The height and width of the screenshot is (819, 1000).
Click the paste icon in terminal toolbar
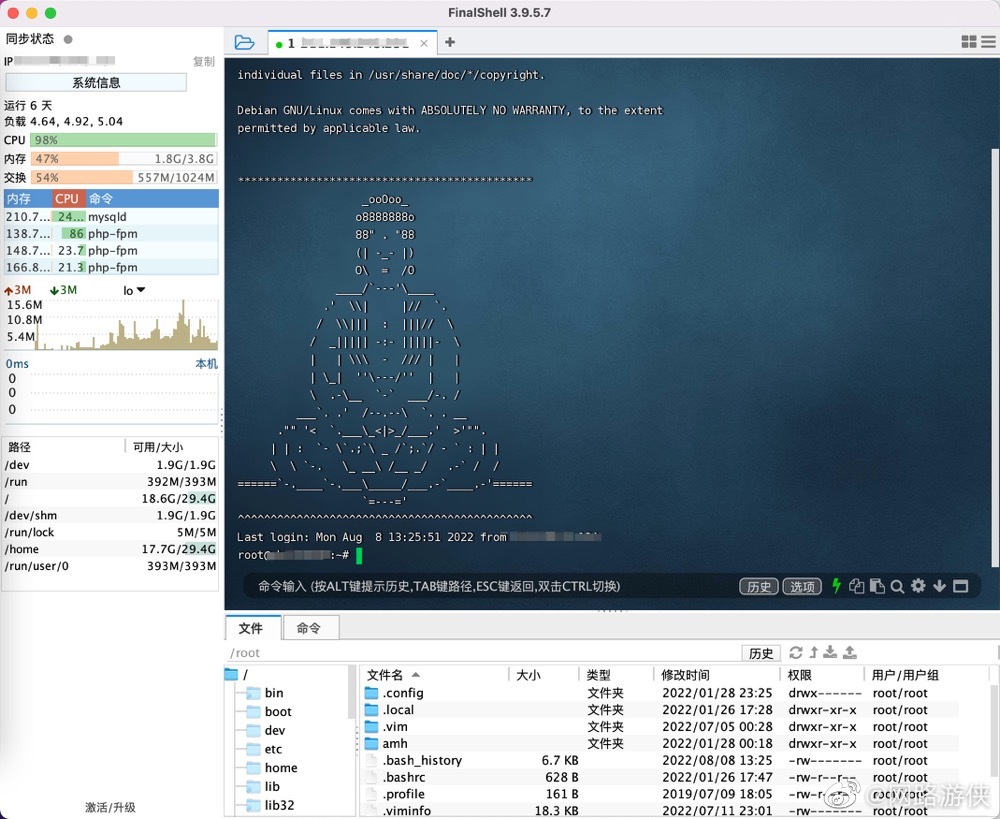tap(877, 586)
